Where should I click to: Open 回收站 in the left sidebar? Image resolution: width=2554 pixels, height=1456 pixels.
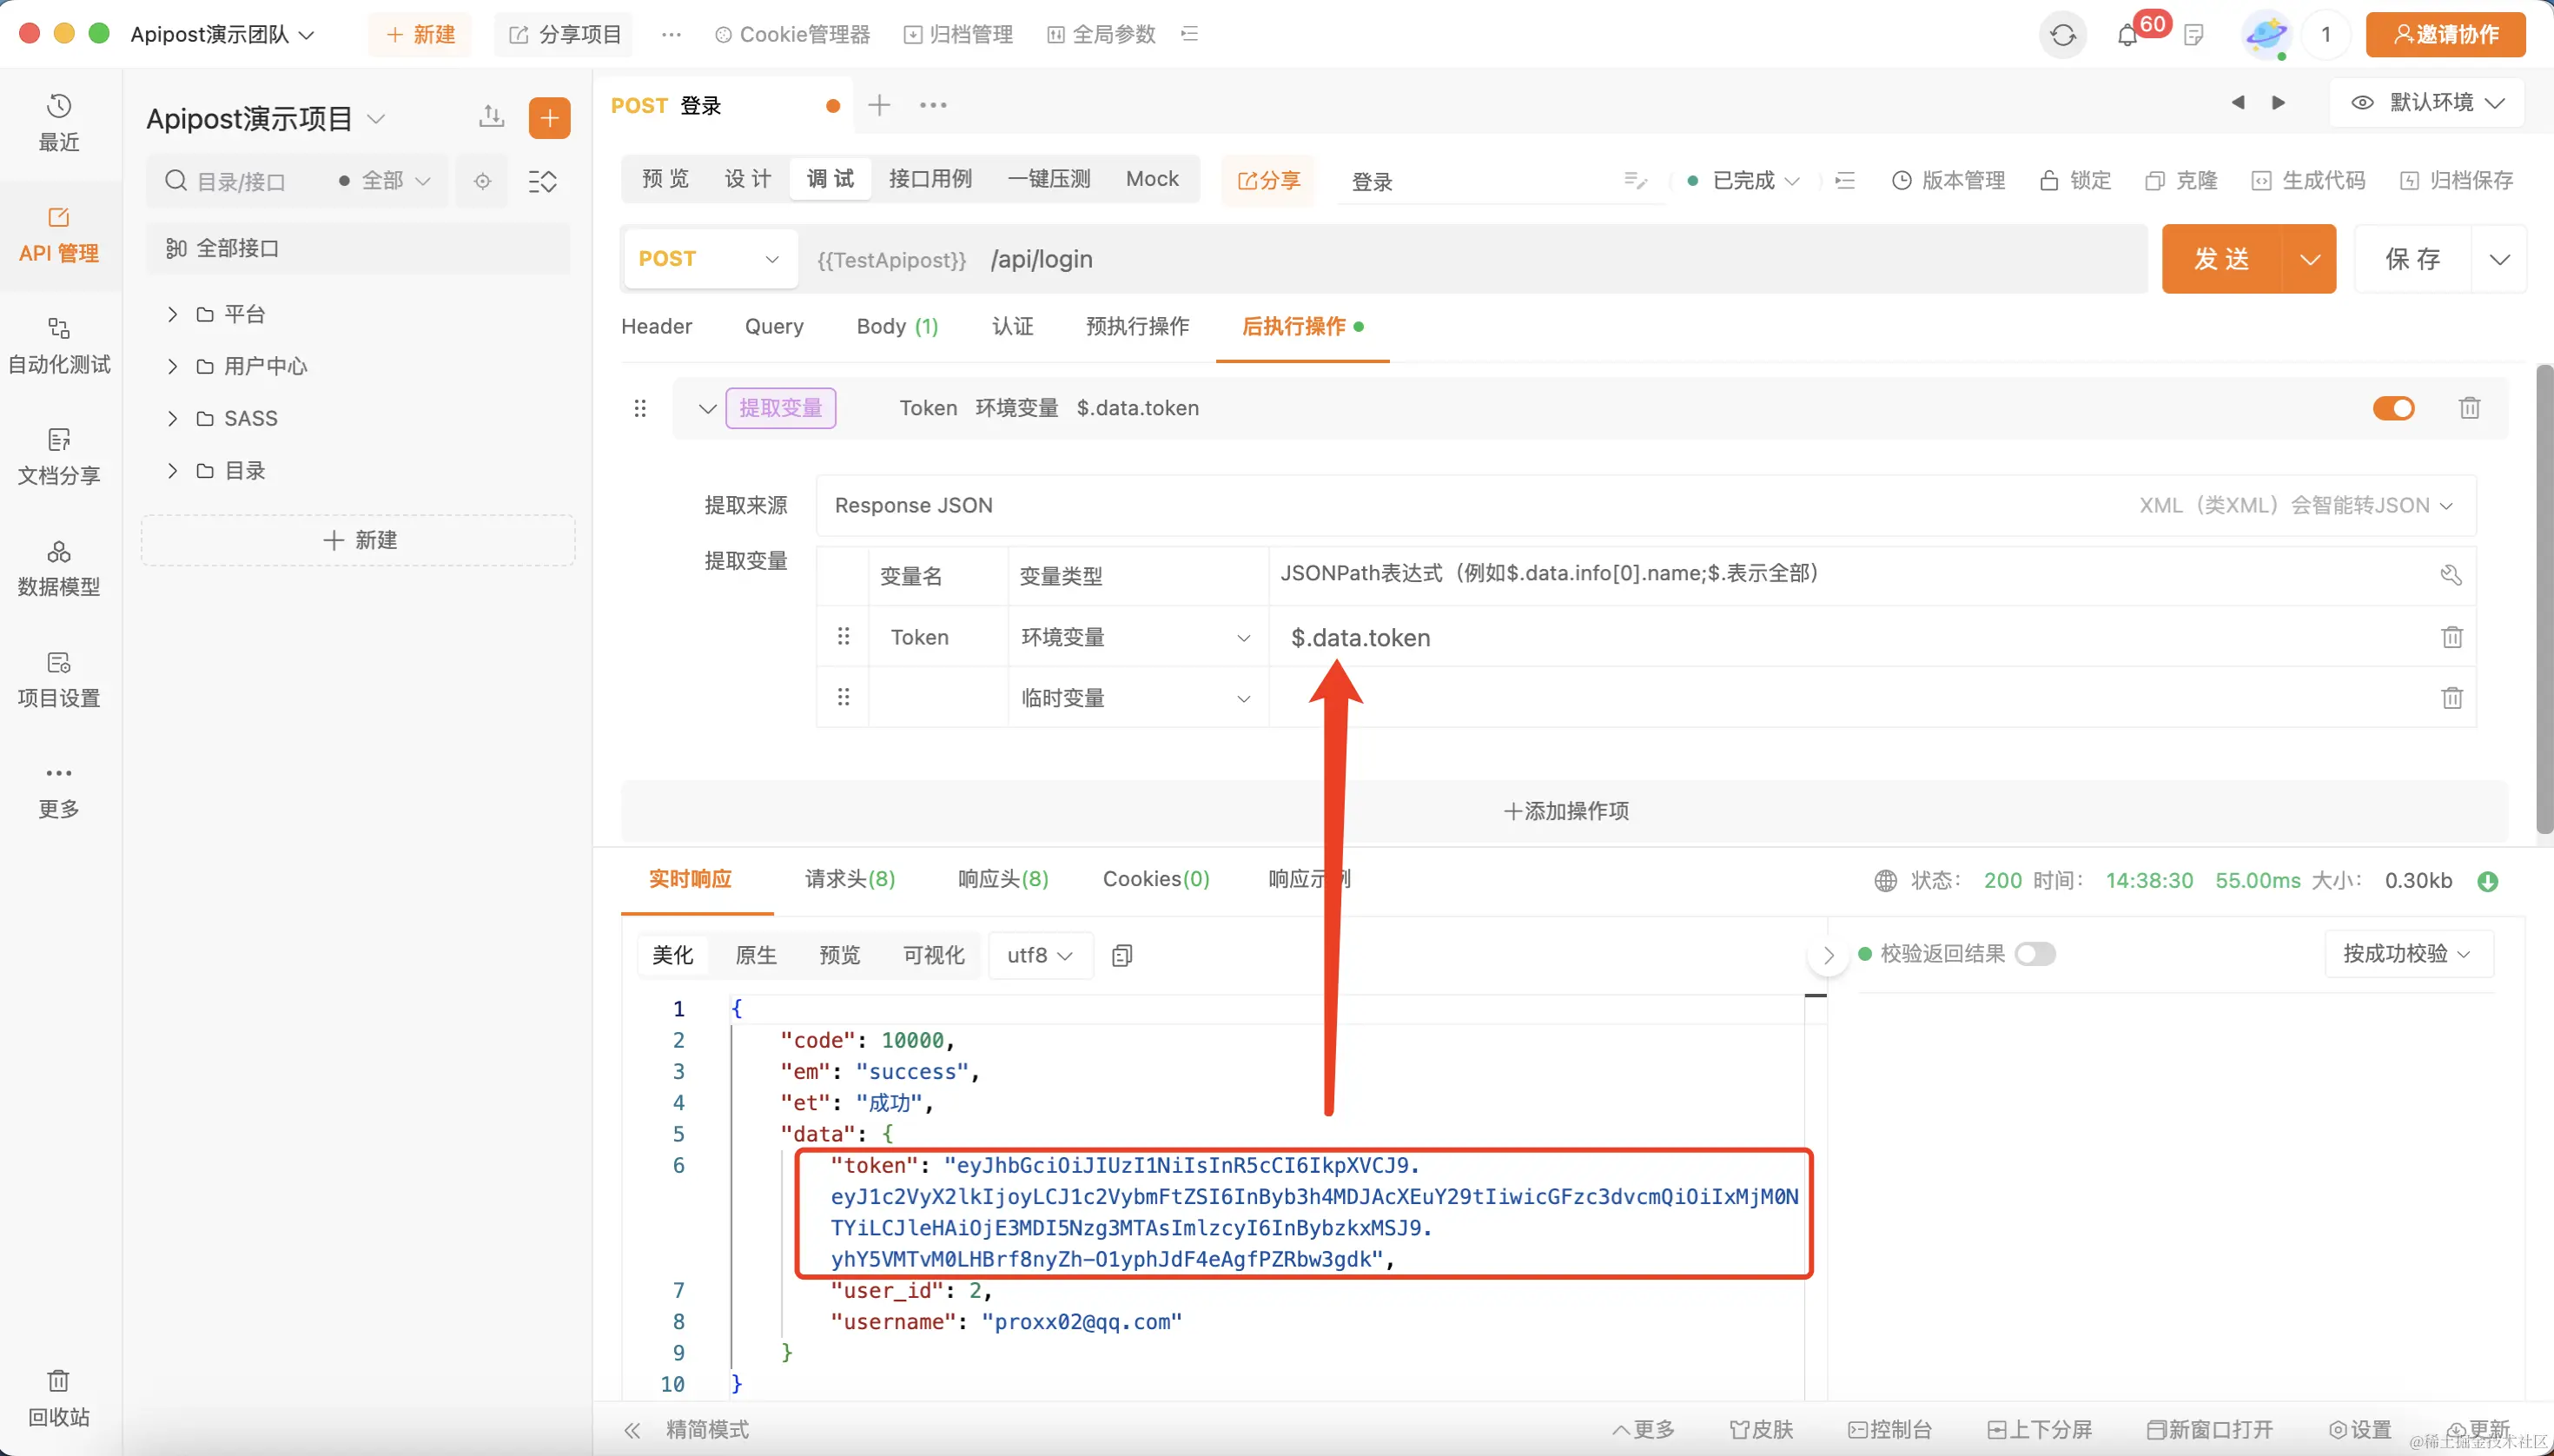pos(58,1397)
